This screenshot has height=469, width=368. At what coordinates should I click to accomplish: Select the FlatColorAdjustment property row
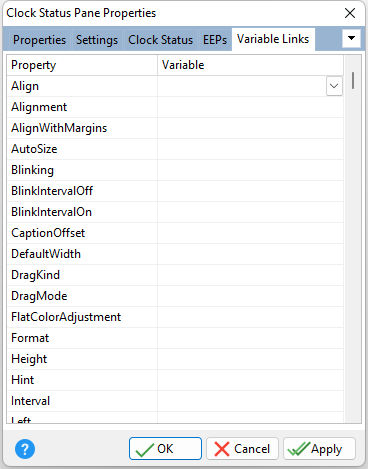tap(175, 317)
